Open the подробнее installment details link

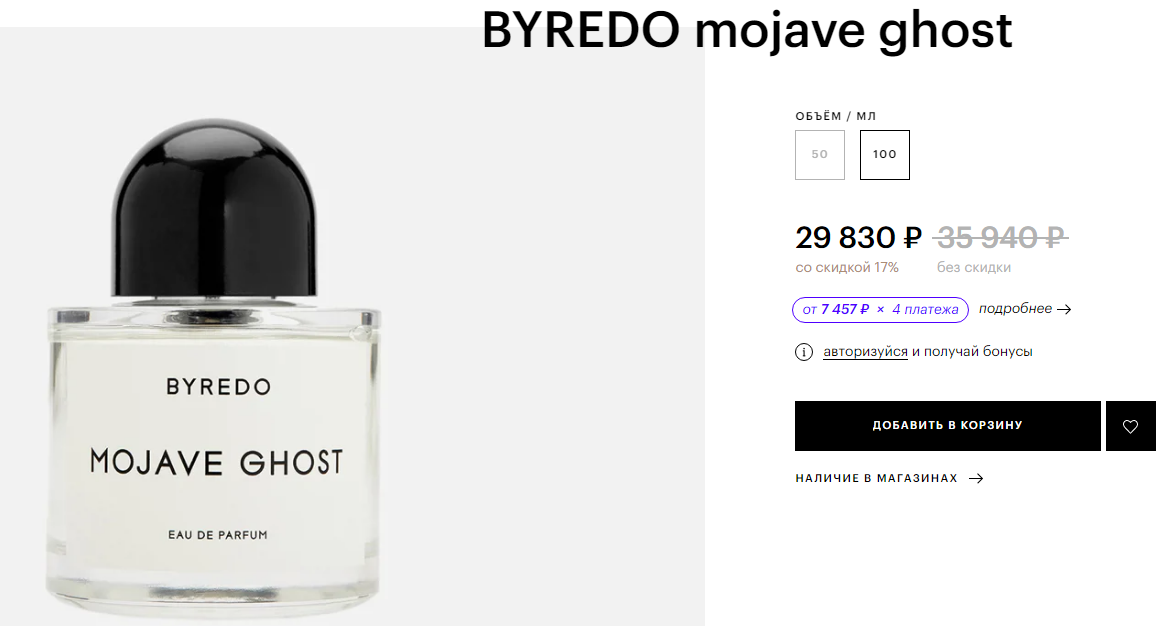point(1015,309)
